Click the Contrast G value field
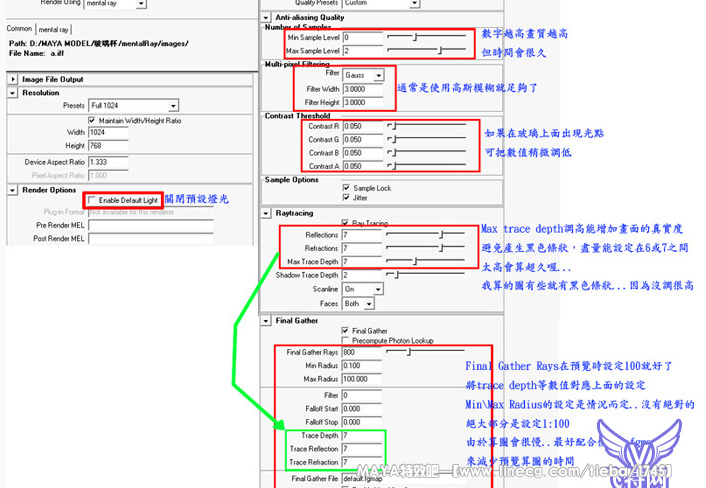The width and height of the screenshot is (706, 488). pyautogui.click(x=363, y=140)
